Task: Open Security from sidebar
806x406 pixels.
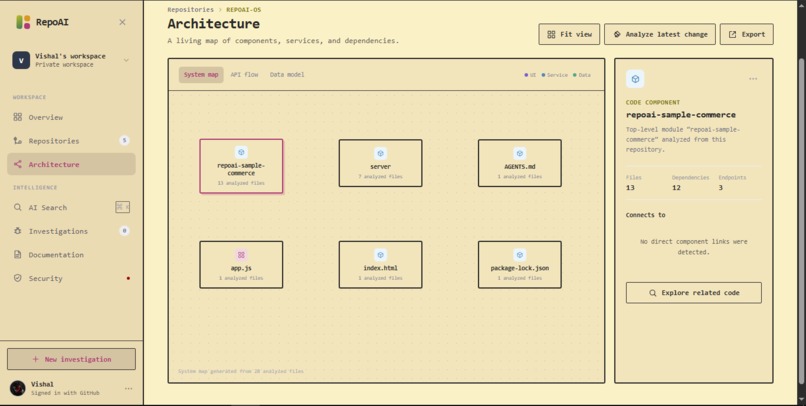Action: pos(71,278)
